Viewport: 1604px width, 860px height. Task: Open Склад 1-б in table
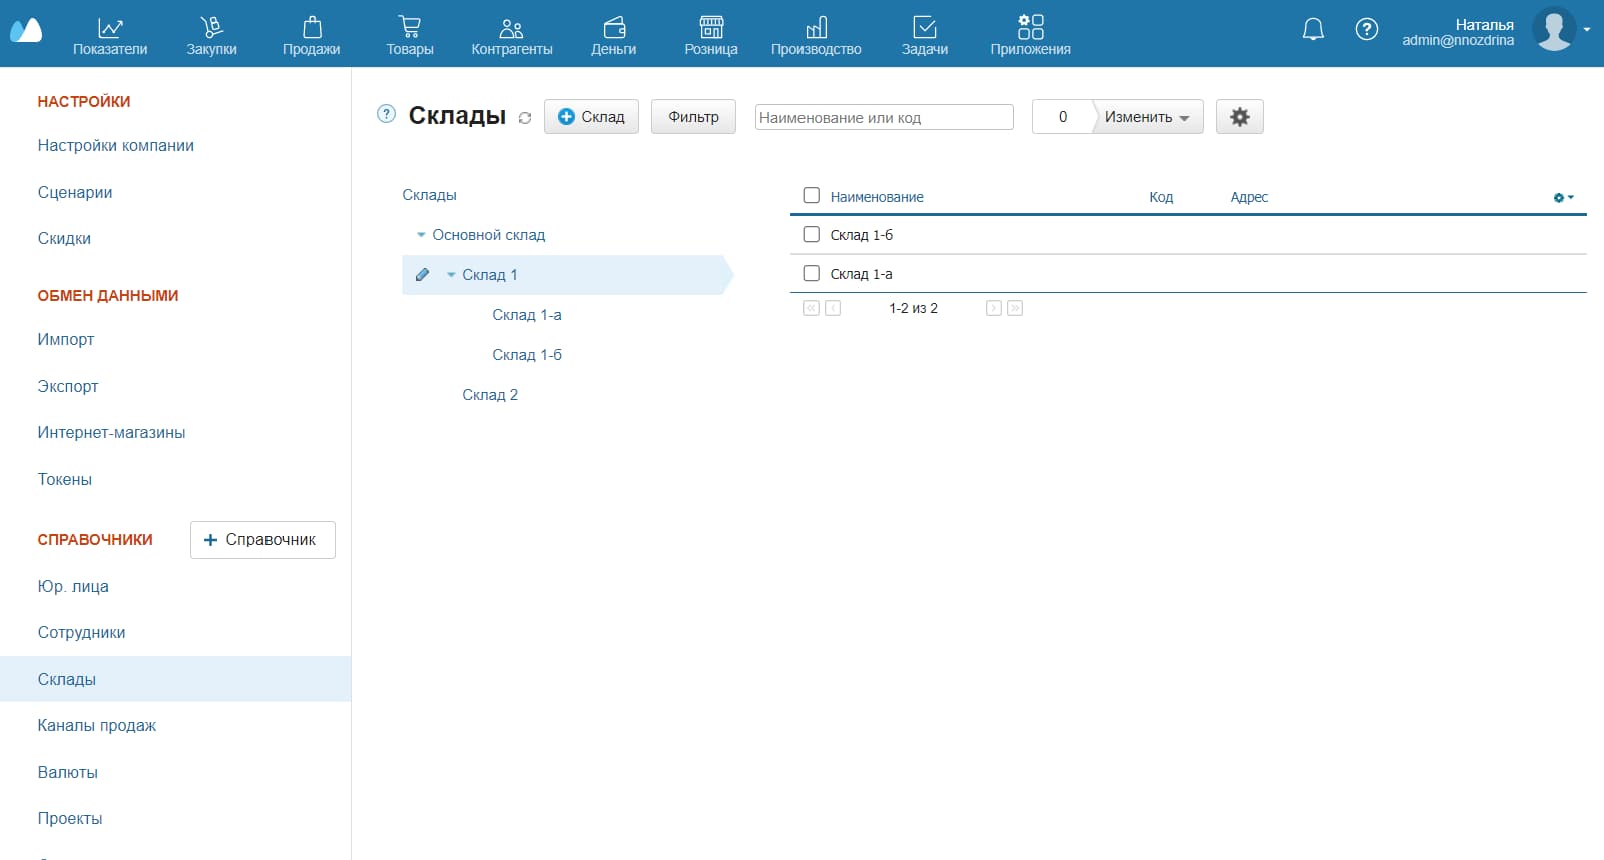[862, 235]
